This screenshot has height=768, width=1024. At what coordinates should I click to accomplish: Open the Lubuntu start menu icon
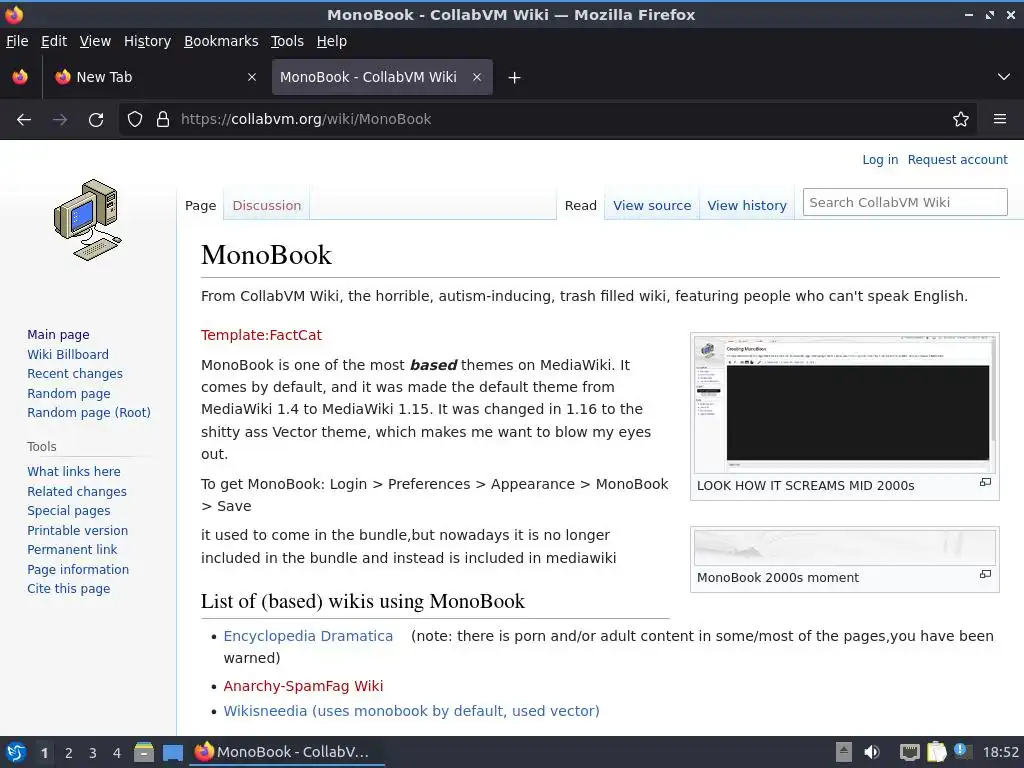16,752
